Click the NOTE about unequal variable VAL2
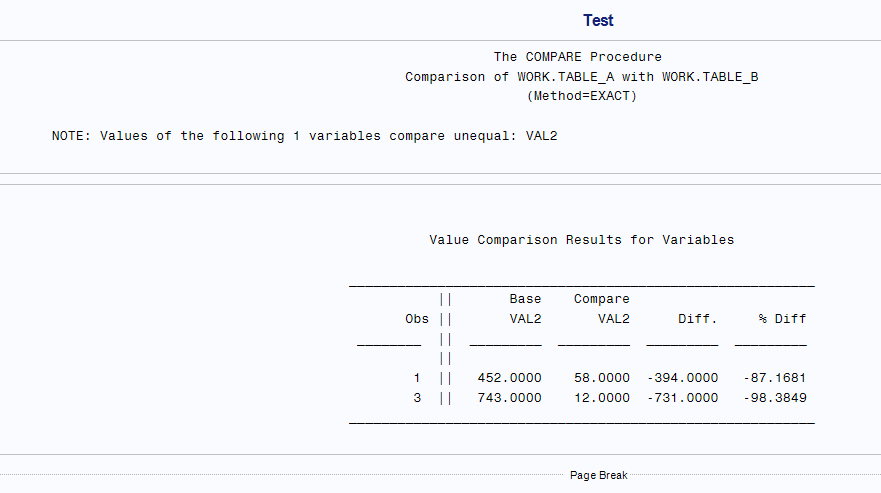This screenshot has width=881, height=493. click(x=304, y=136)
